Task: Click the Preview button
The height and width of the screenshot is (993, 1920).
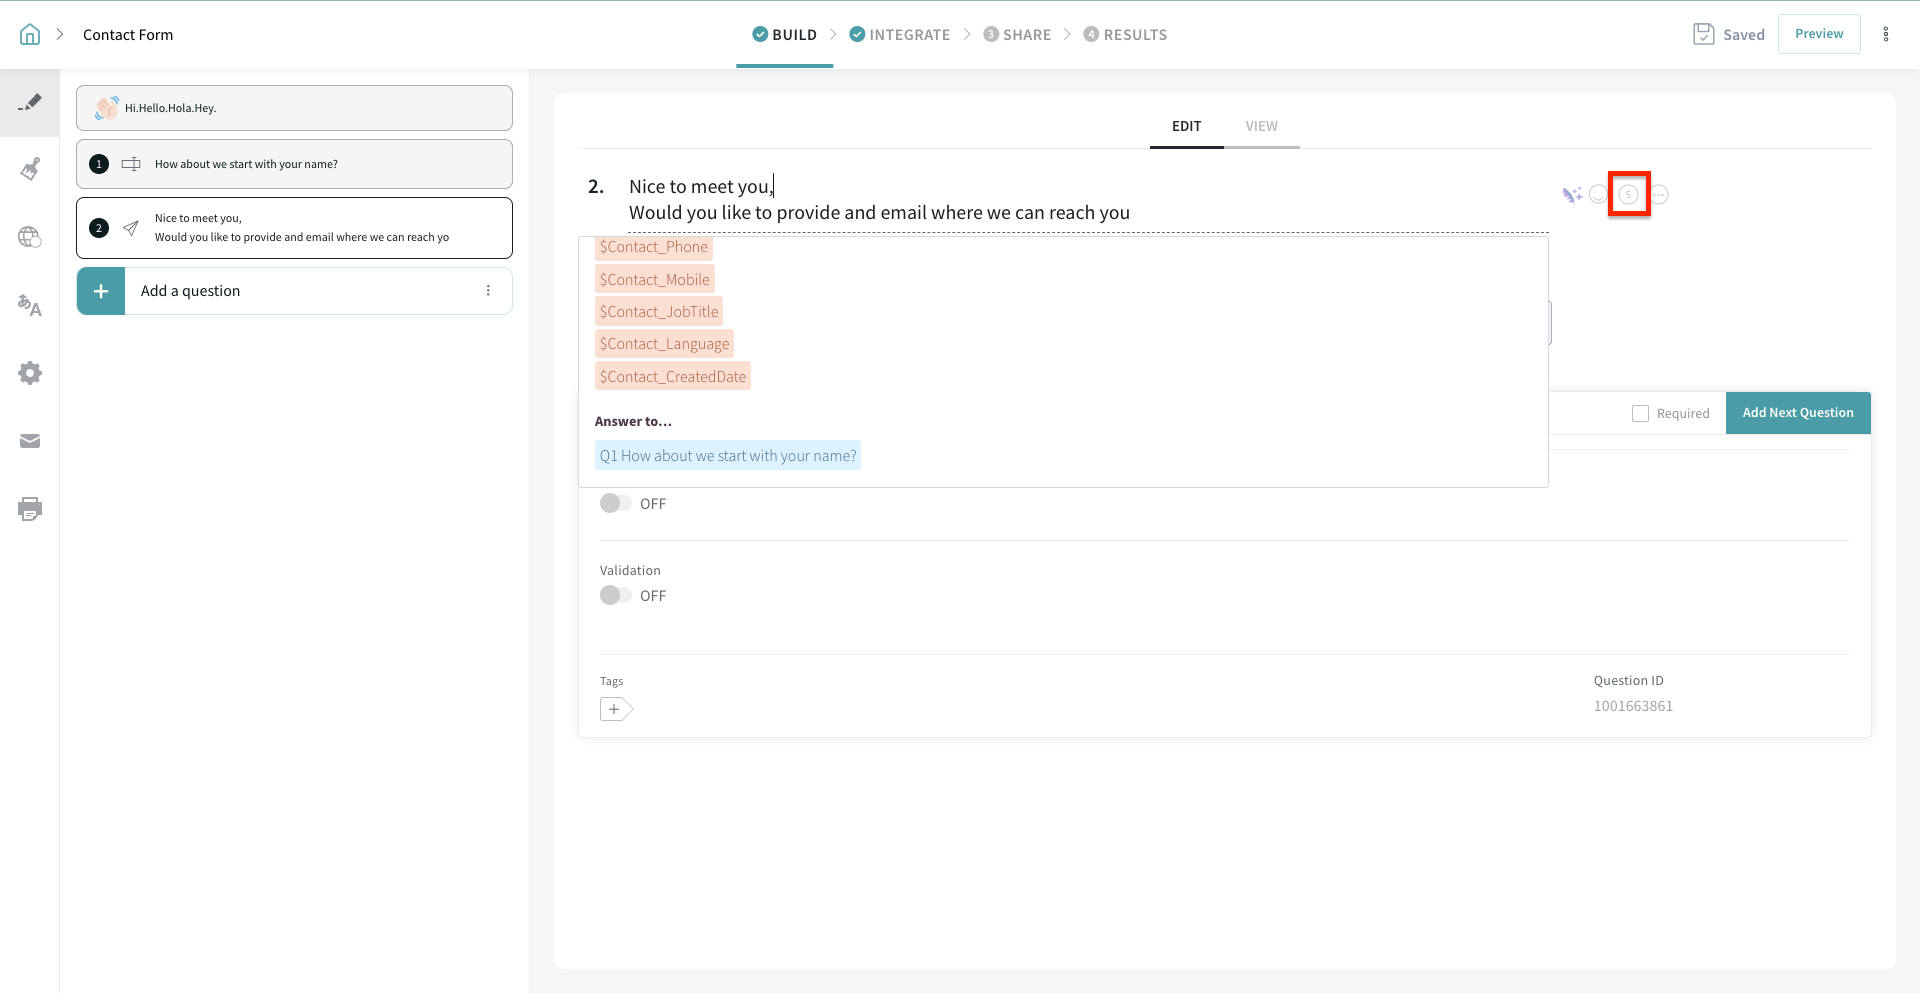Action: [x=1818, y=34]
